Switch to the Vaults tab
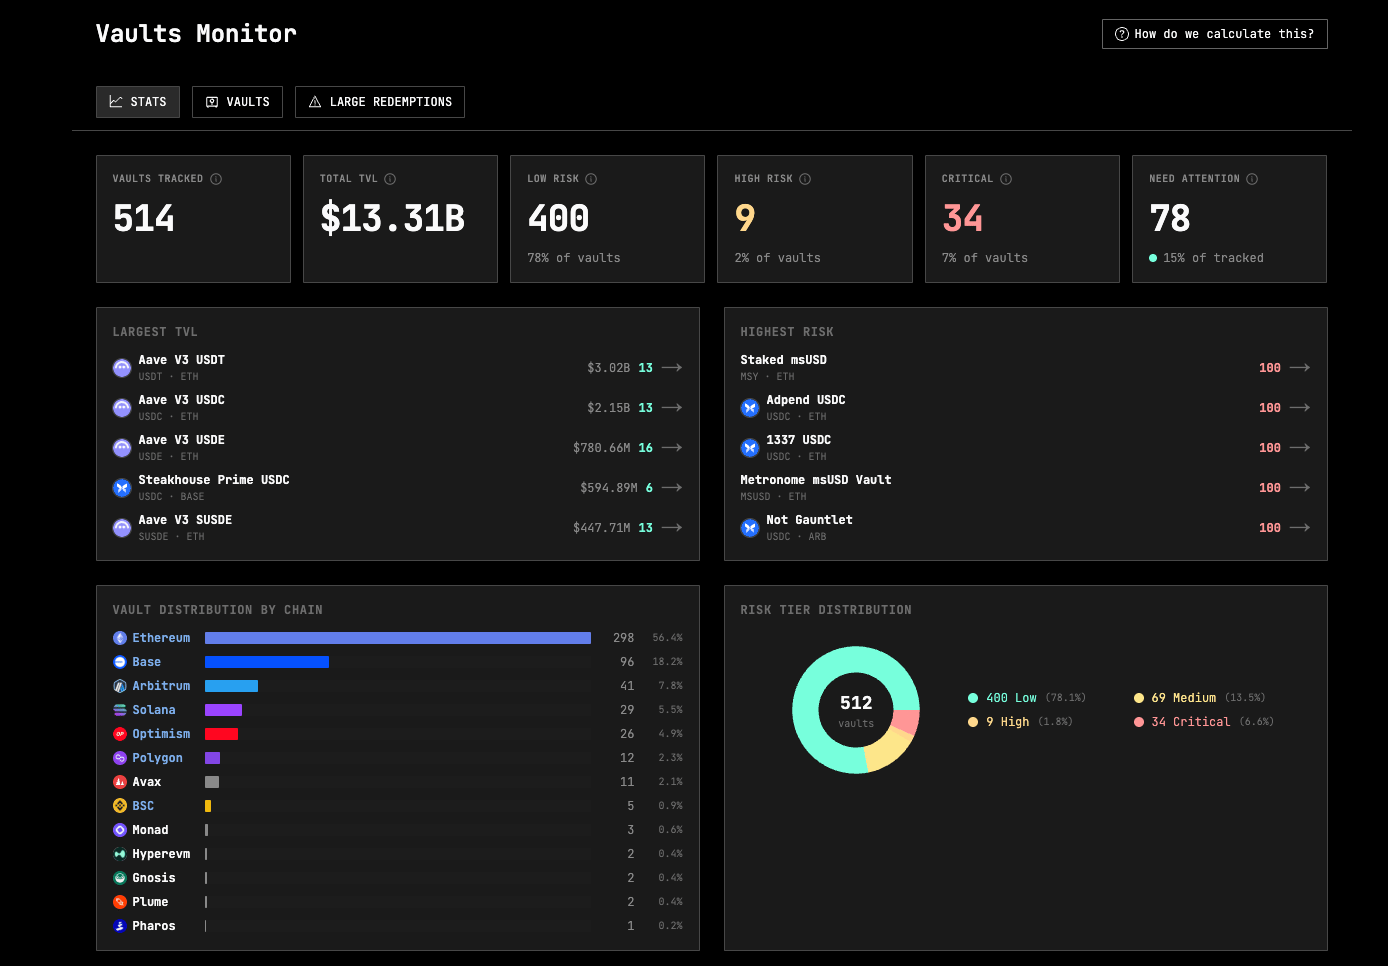 [238, 102]
